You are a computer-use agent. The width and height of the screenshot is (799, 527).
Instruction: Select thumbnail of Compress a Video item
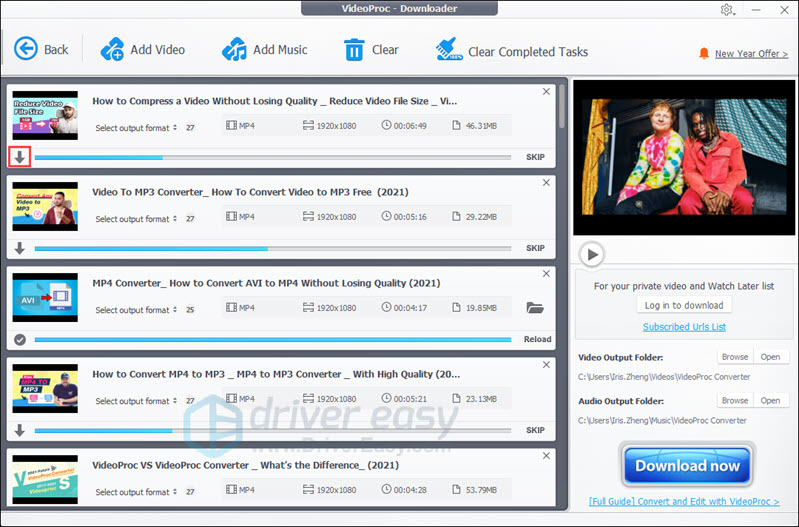pyautogui.click(x=45, y=116)
